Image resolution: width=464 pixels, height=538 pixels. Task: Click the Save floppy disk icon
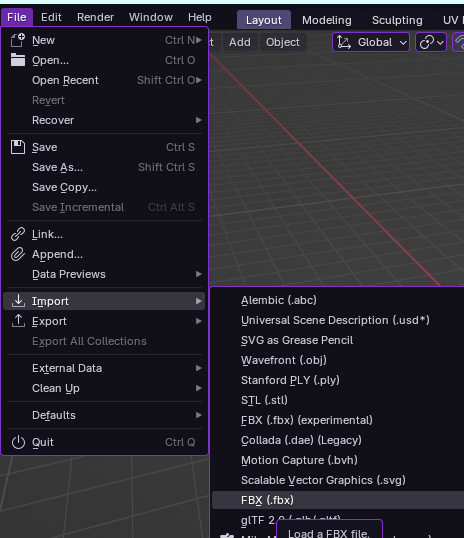click(18, 147)
